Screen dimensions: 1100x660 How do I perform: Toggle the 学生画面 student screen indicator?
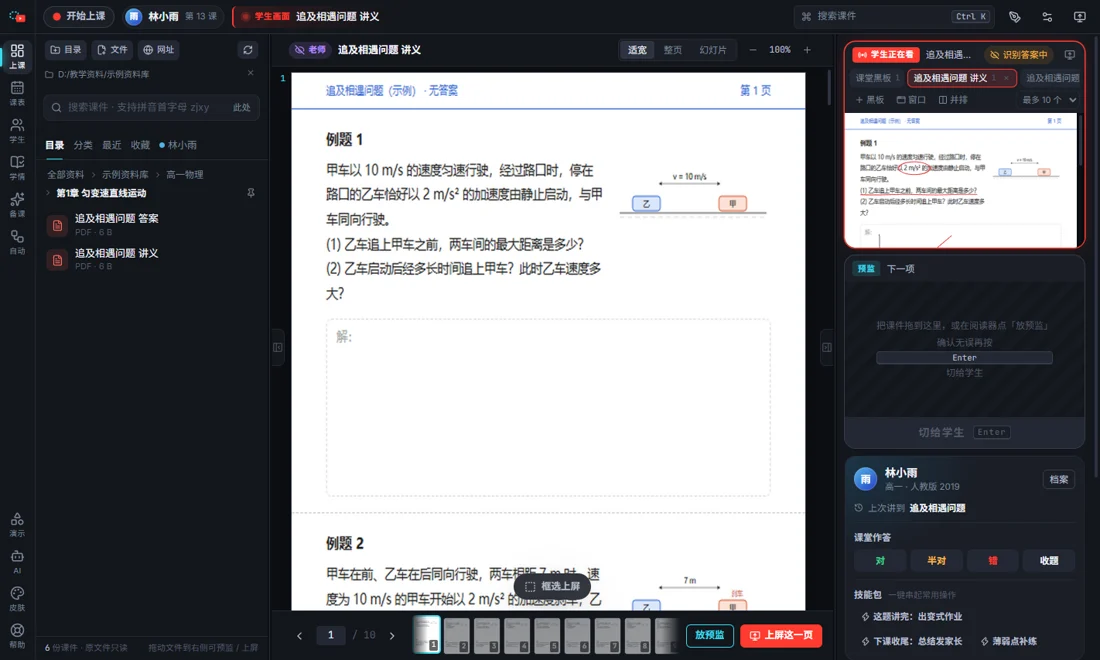point(264,16)
